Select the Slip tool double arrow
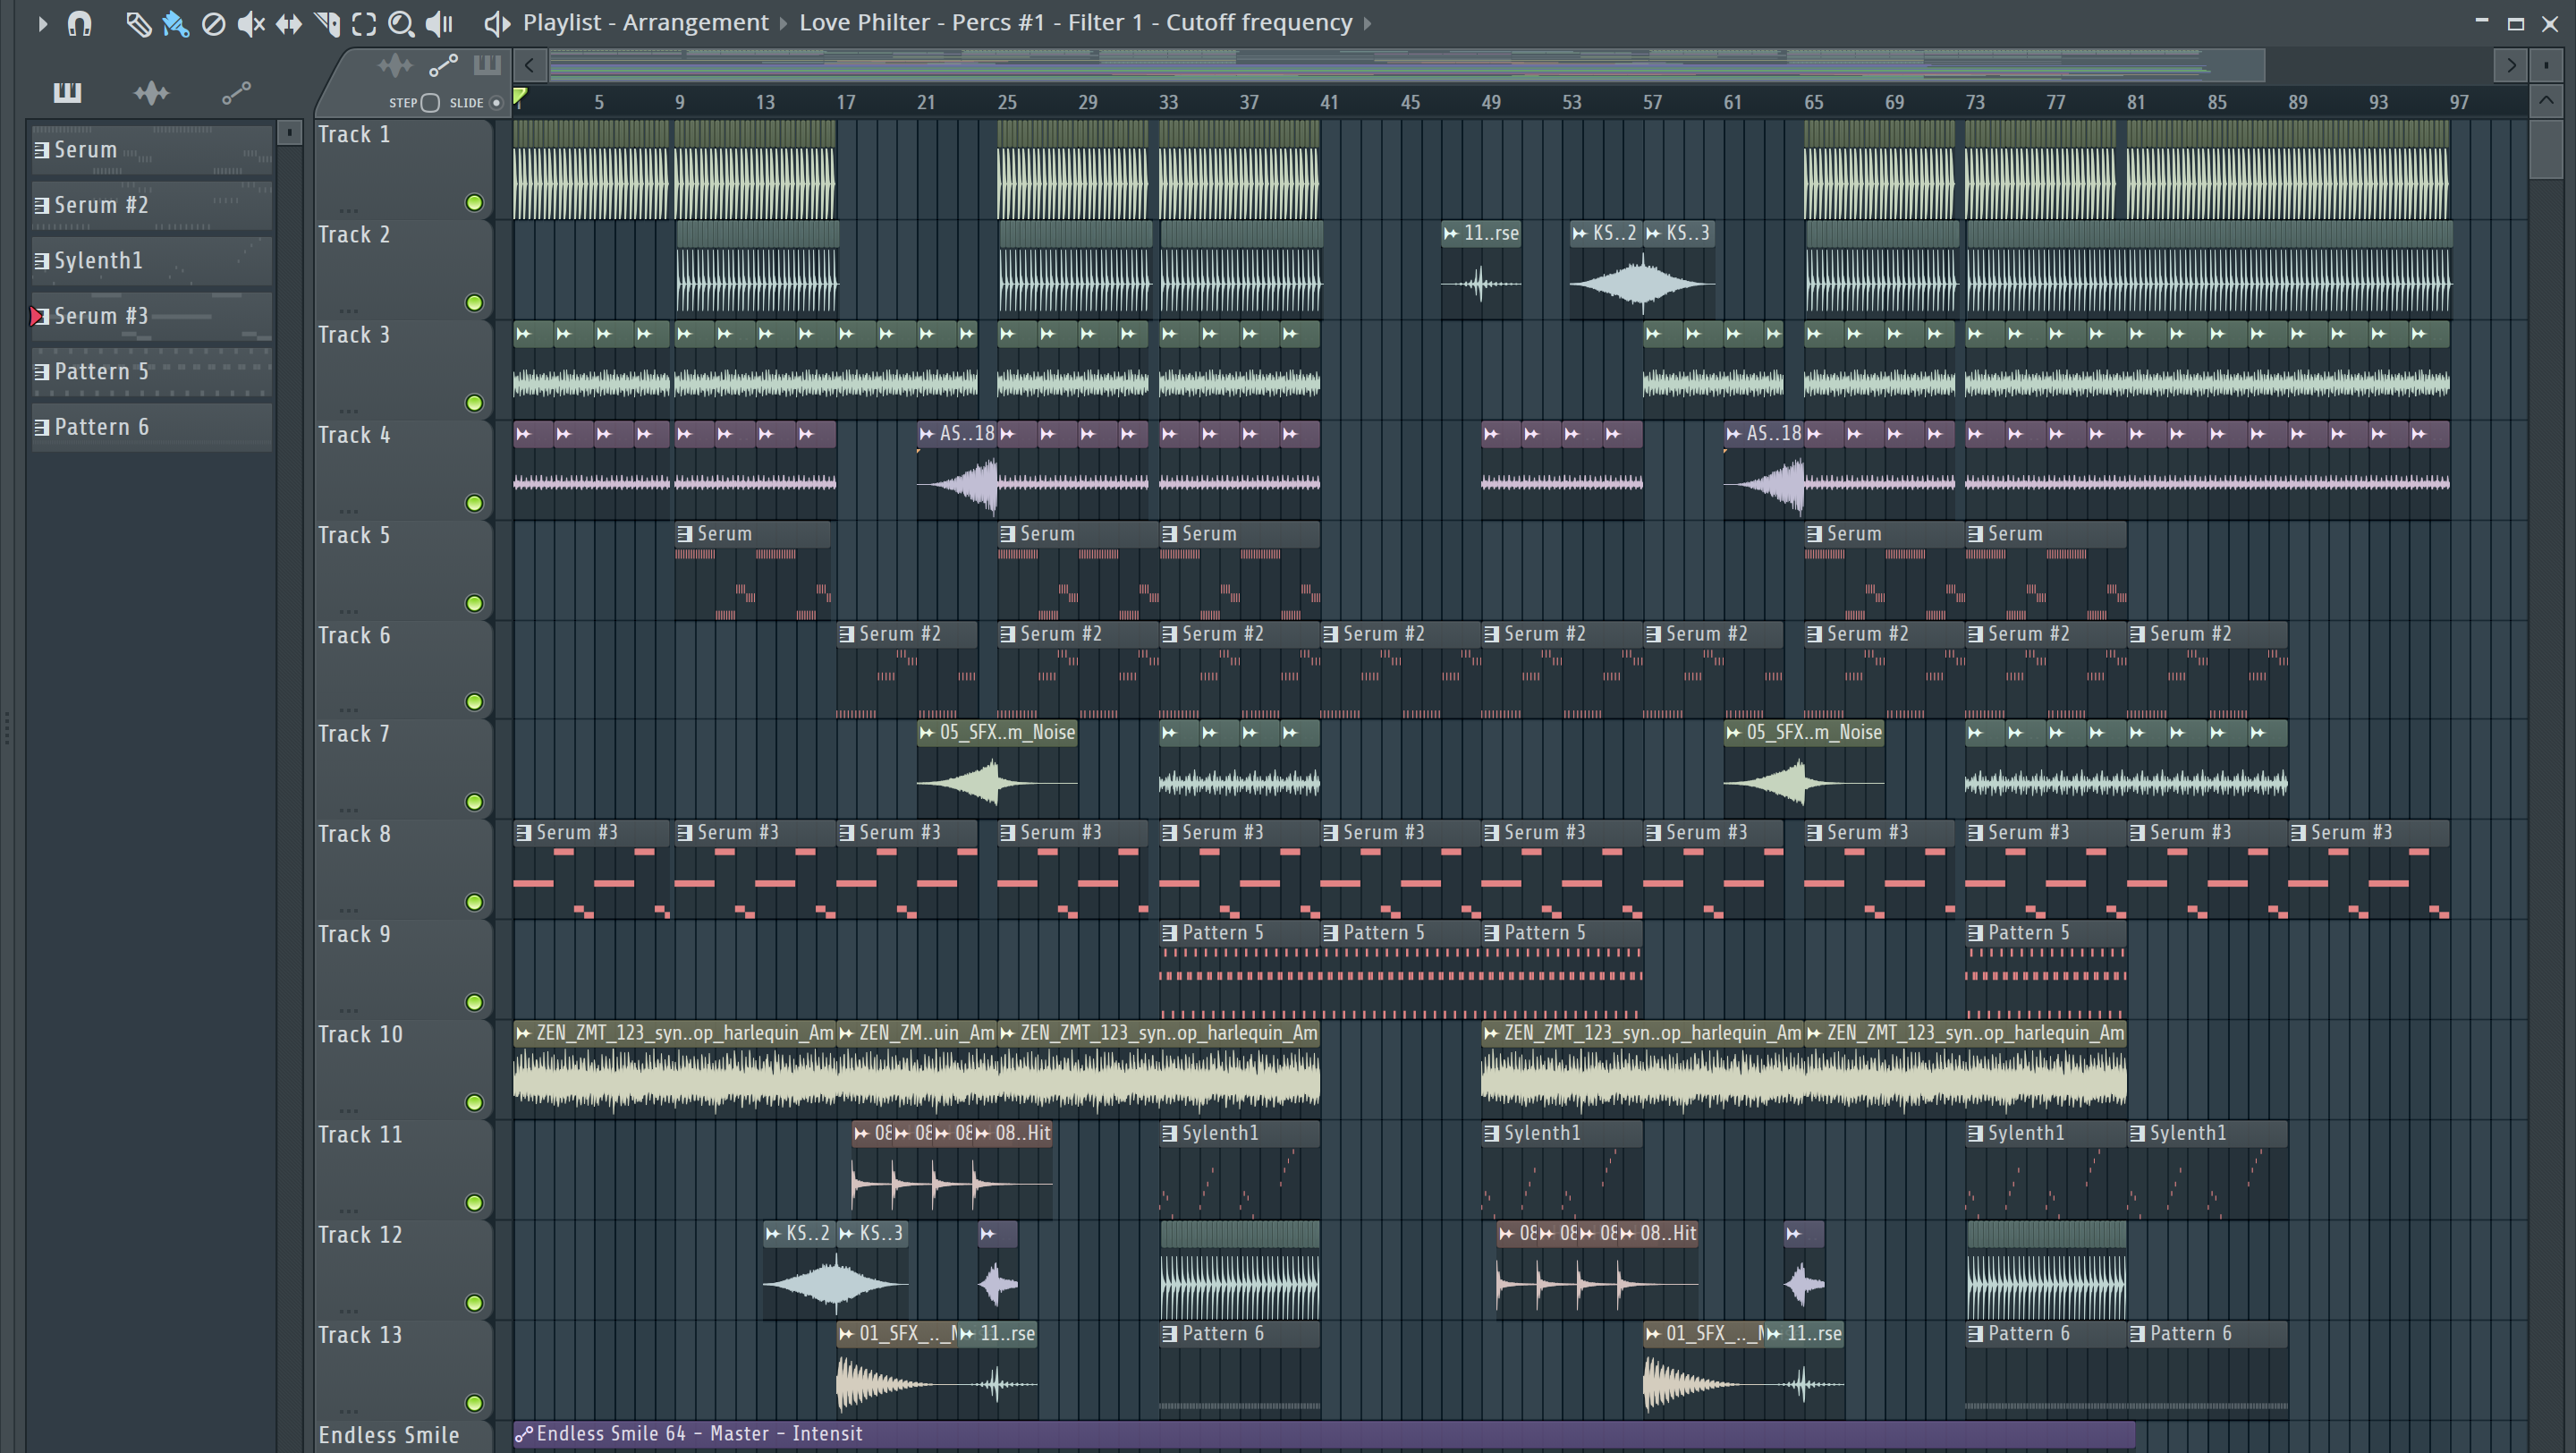This screenshot has width=2576, height=1453. point(289,23)
